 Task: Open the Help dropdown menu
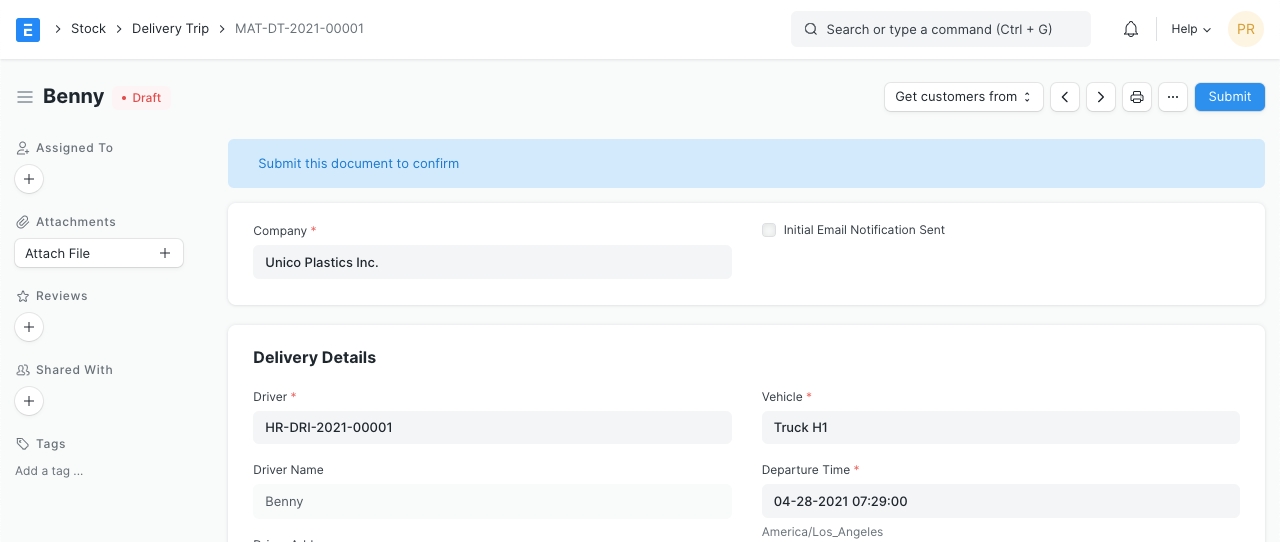(x=1191, y=29)
